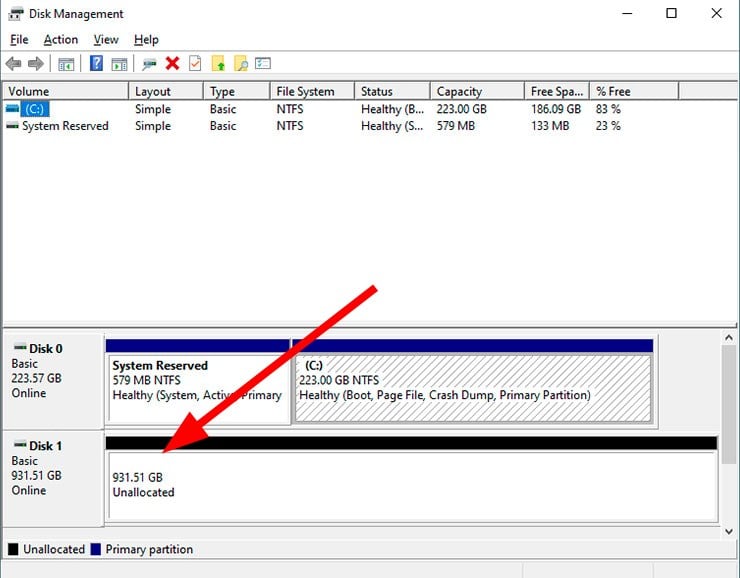Open the View menu
This screenshot has height=578, width=740.
pos(106,40)
